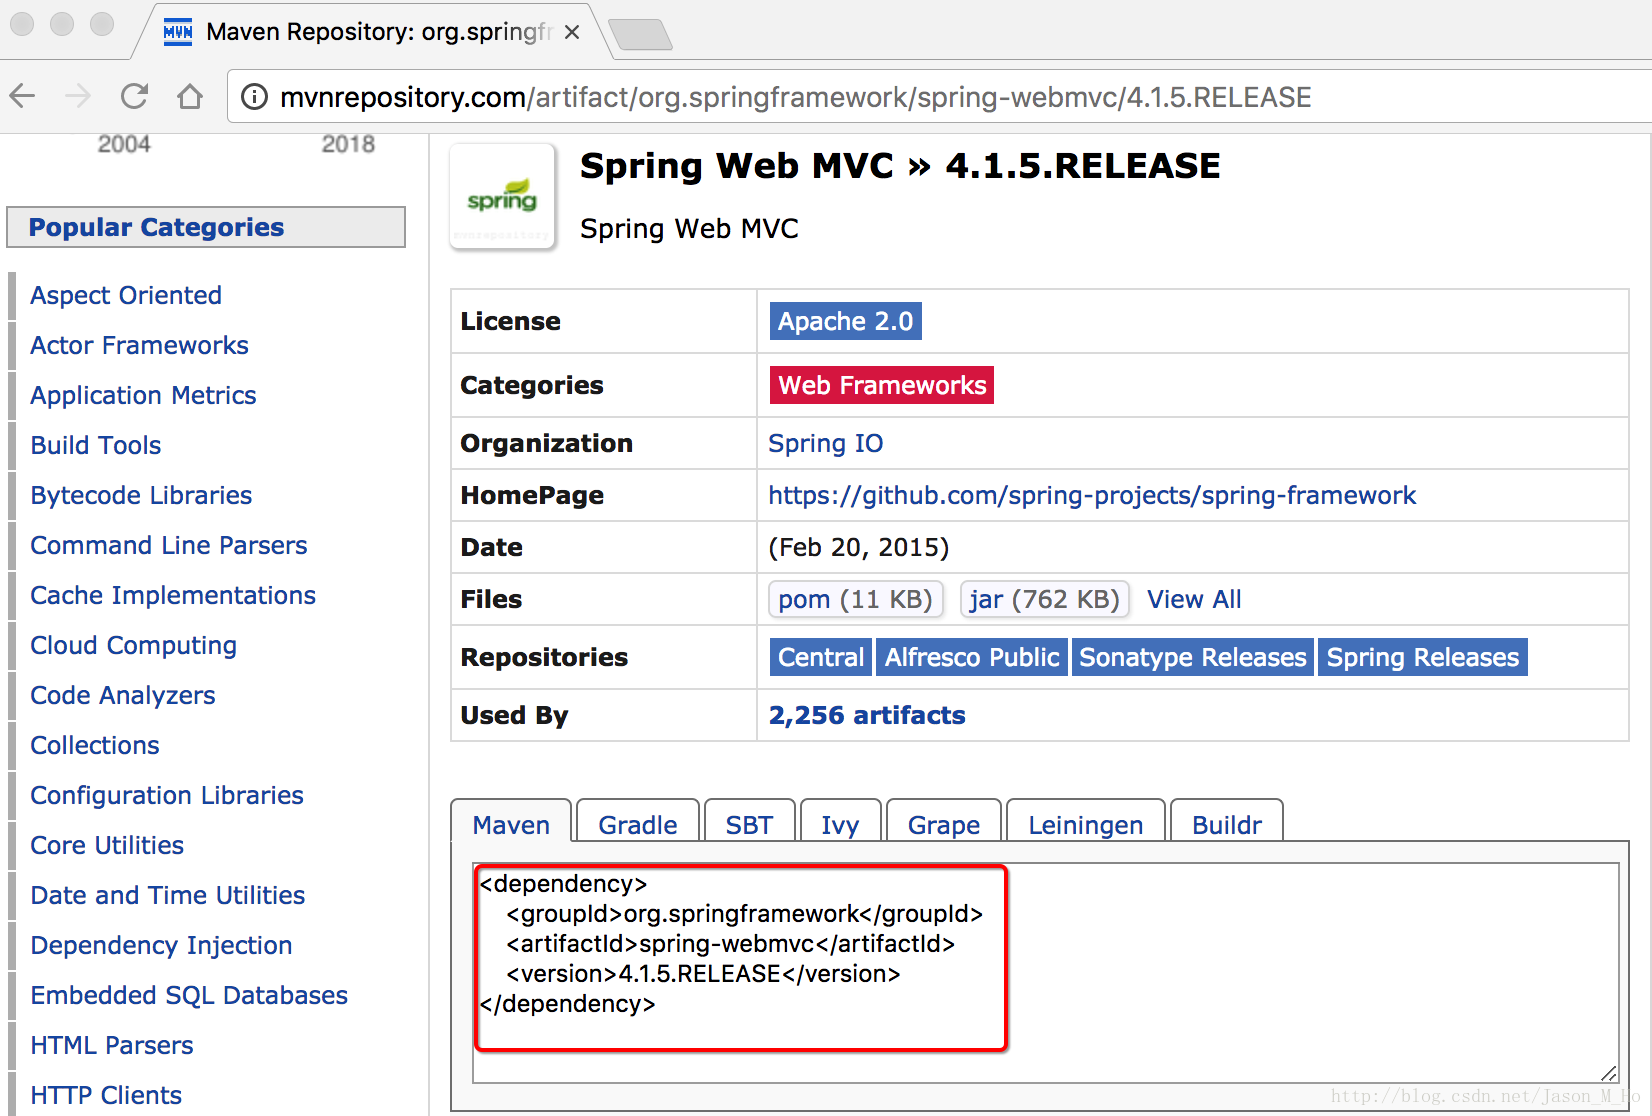Switch to the Buildr tab

[x=1227, y=825]
